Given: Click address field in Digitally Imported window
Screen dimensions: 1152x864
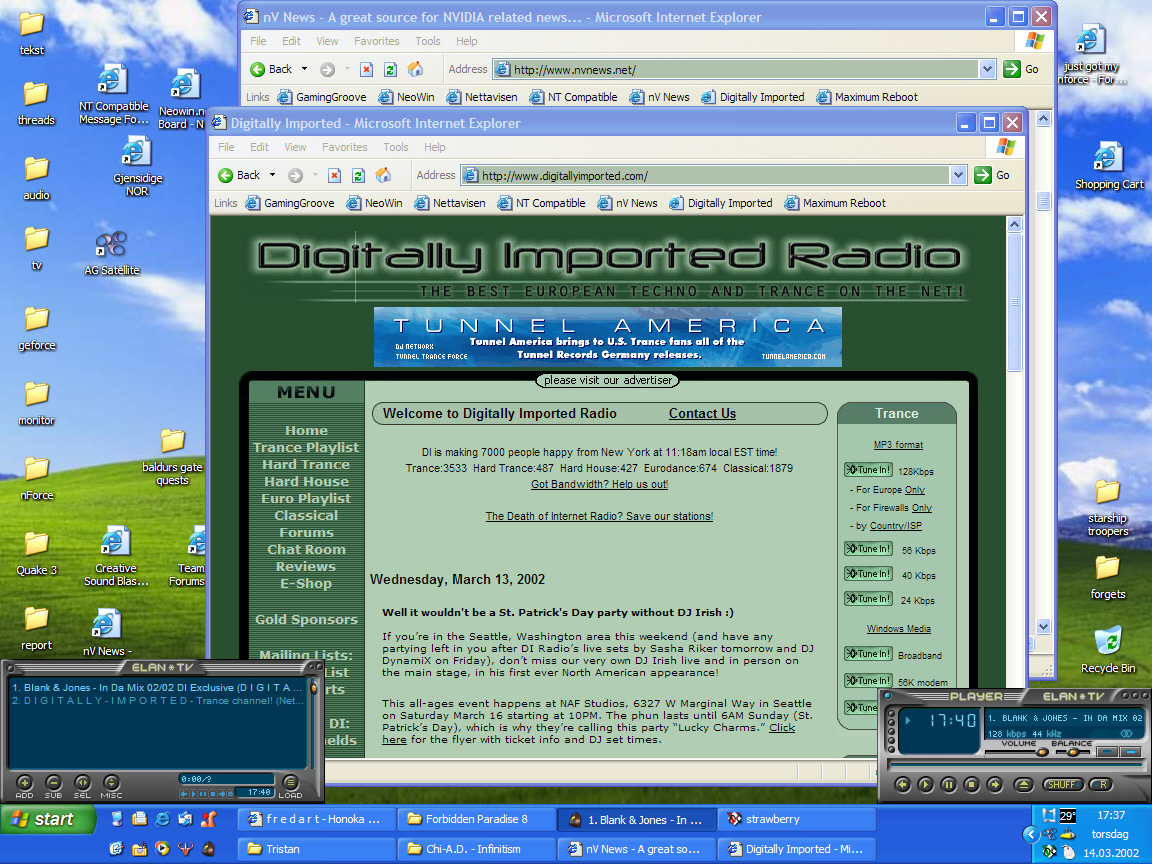Looking at the screenshot, I should pos(714,176).
